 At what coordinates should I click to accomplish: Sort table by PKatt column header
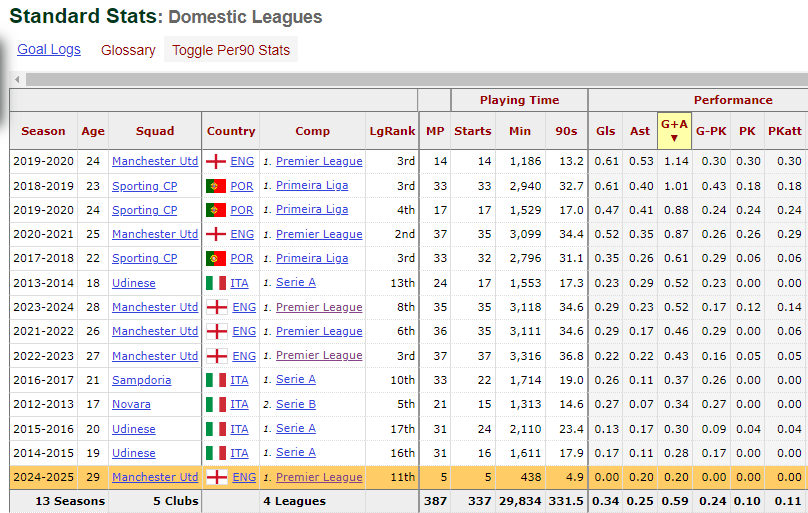785,131
